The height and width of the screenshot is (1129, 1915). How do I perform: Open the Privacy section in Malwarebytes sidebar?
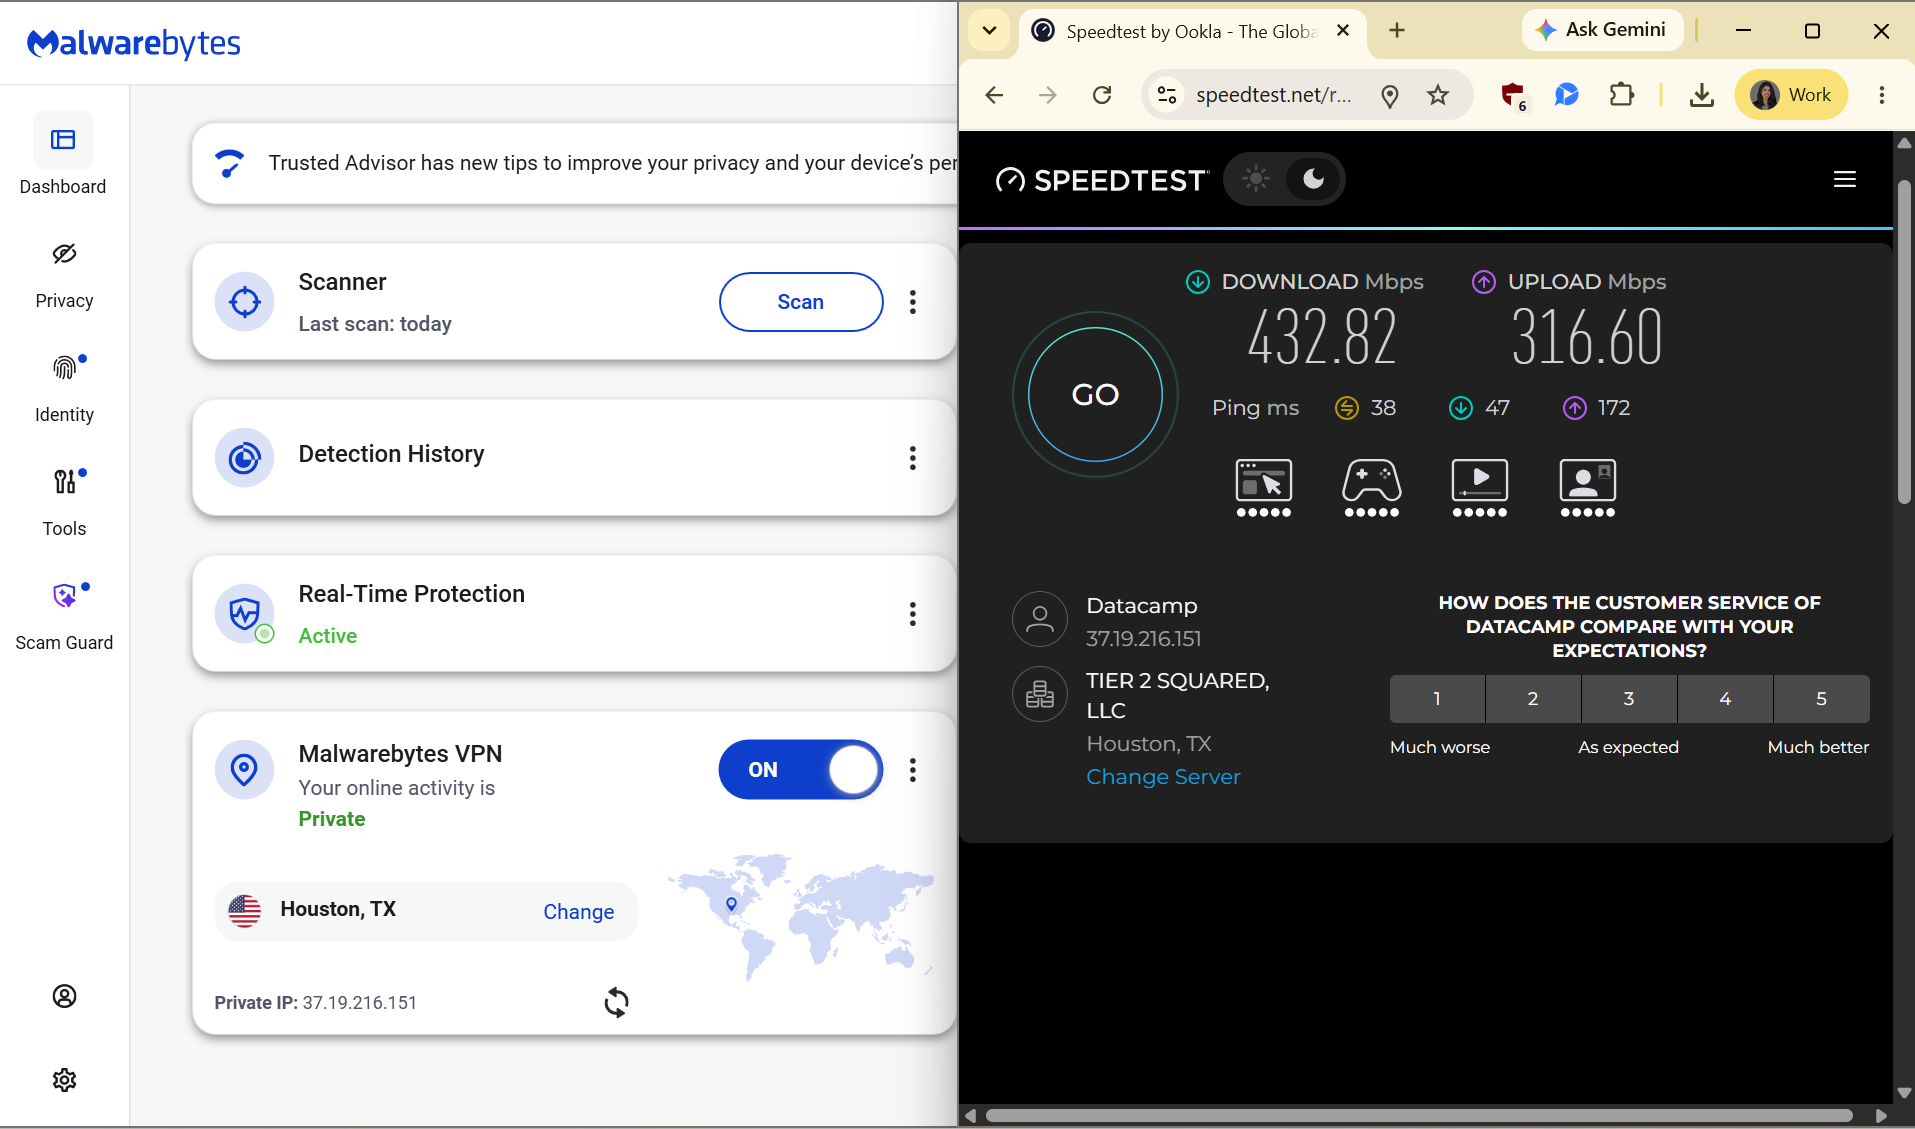coord(64,275)
